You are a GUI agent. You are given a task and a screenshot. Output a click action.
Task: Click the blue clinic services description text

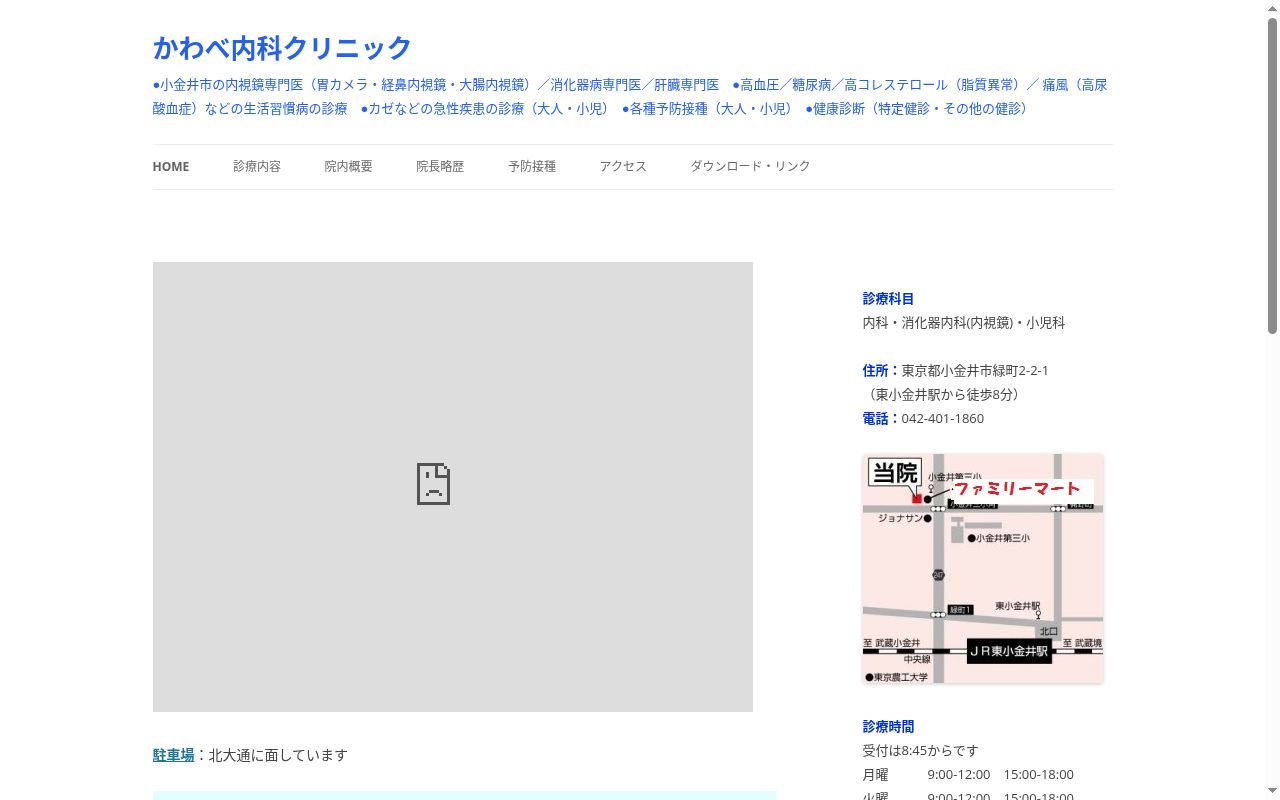(x=631, y=97)
